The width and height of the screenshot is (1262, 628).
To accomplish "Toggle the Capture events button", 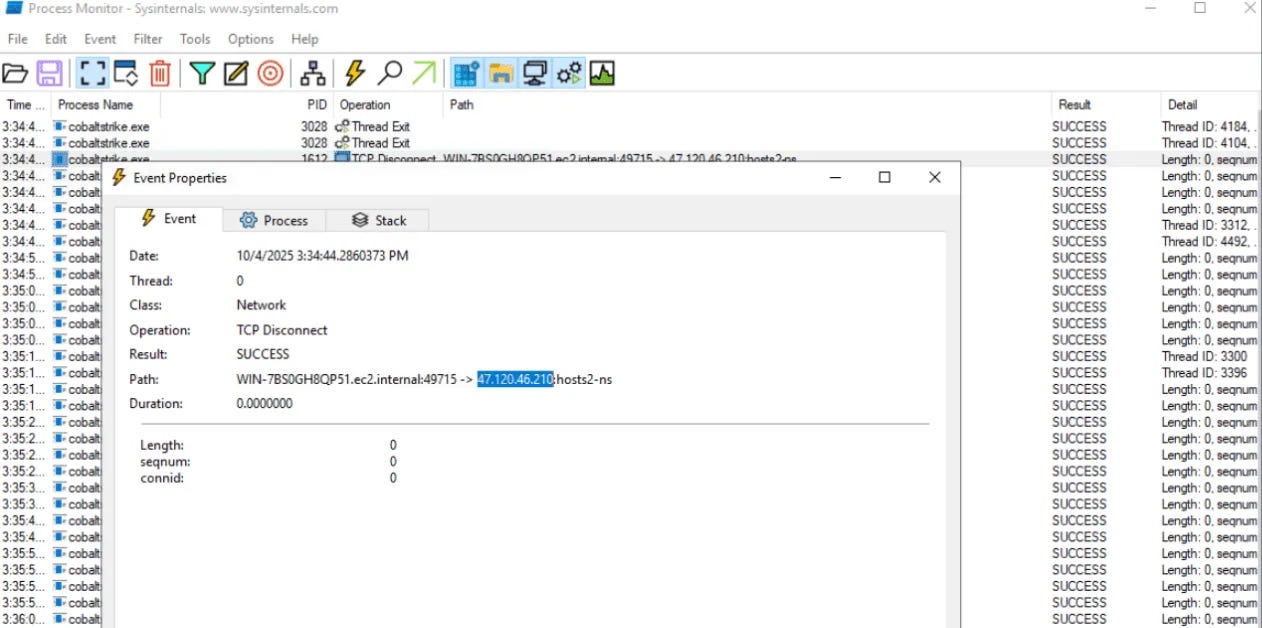I will [x=93, y=73].
